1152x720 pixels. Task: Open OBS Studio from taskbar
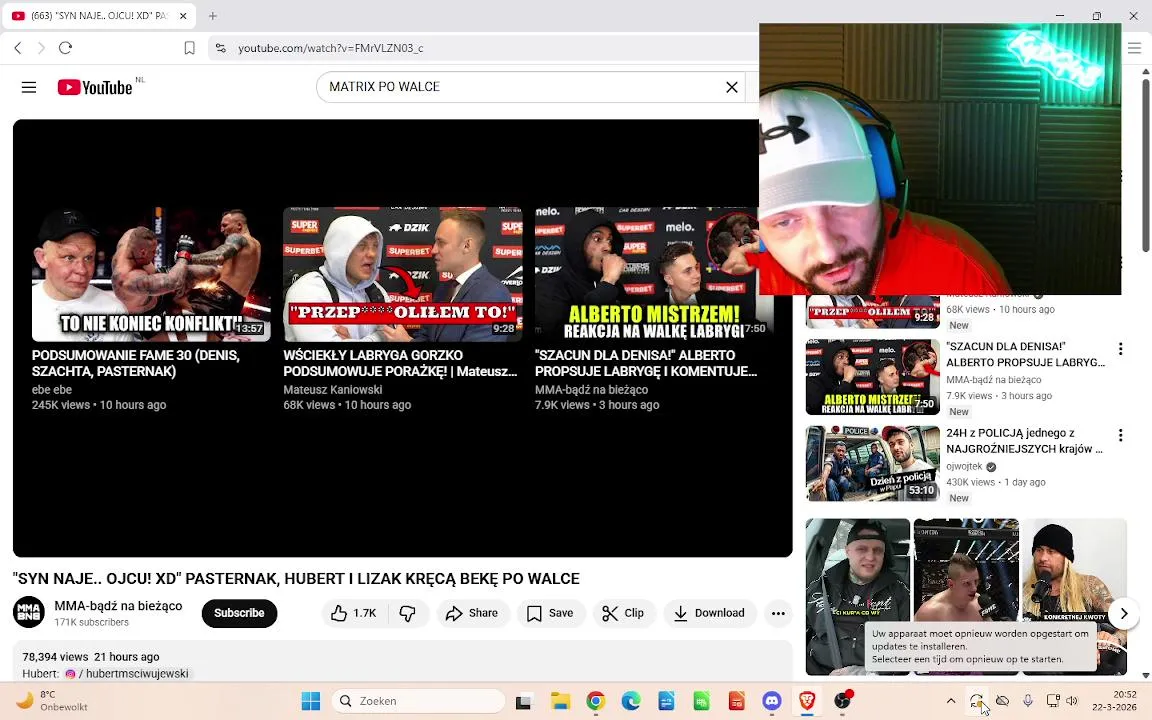[x=843, y=702]
